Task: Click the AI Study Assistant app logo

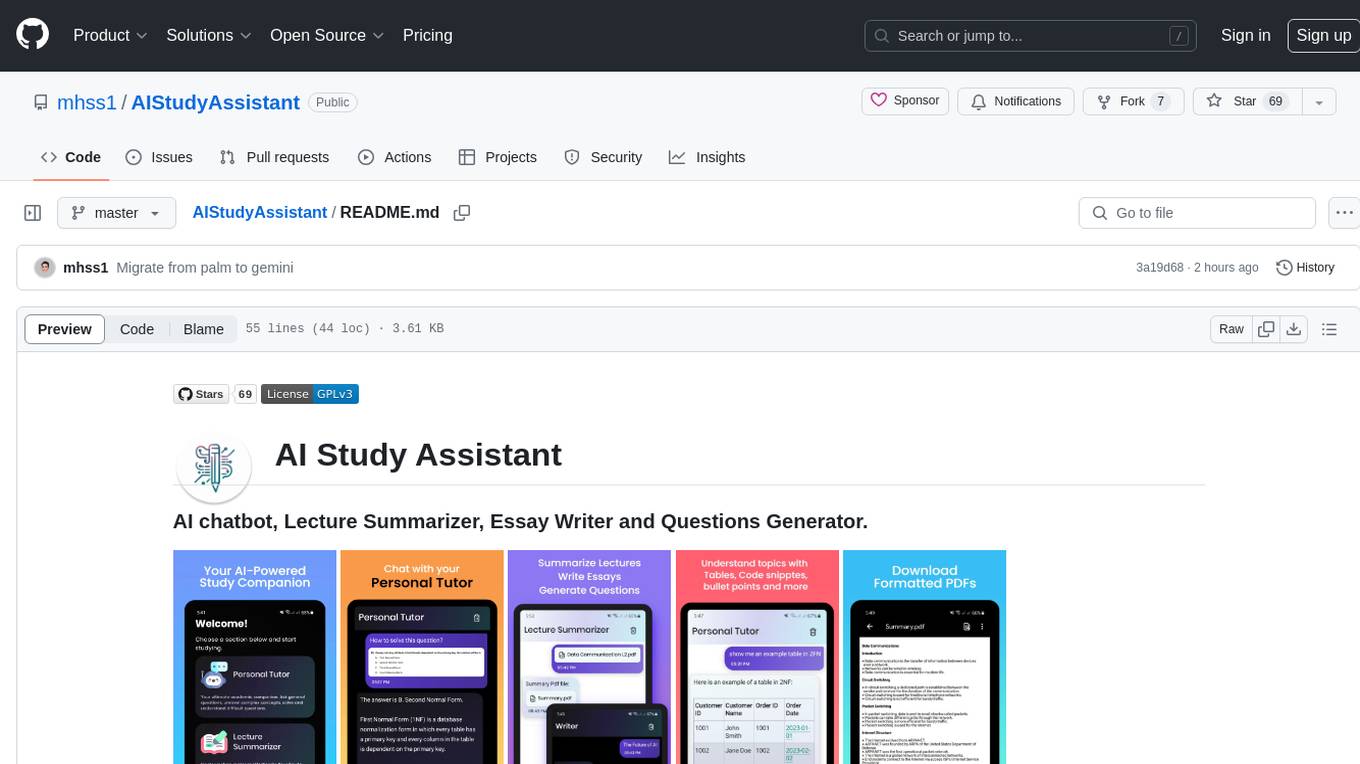Action: point(213,466)
